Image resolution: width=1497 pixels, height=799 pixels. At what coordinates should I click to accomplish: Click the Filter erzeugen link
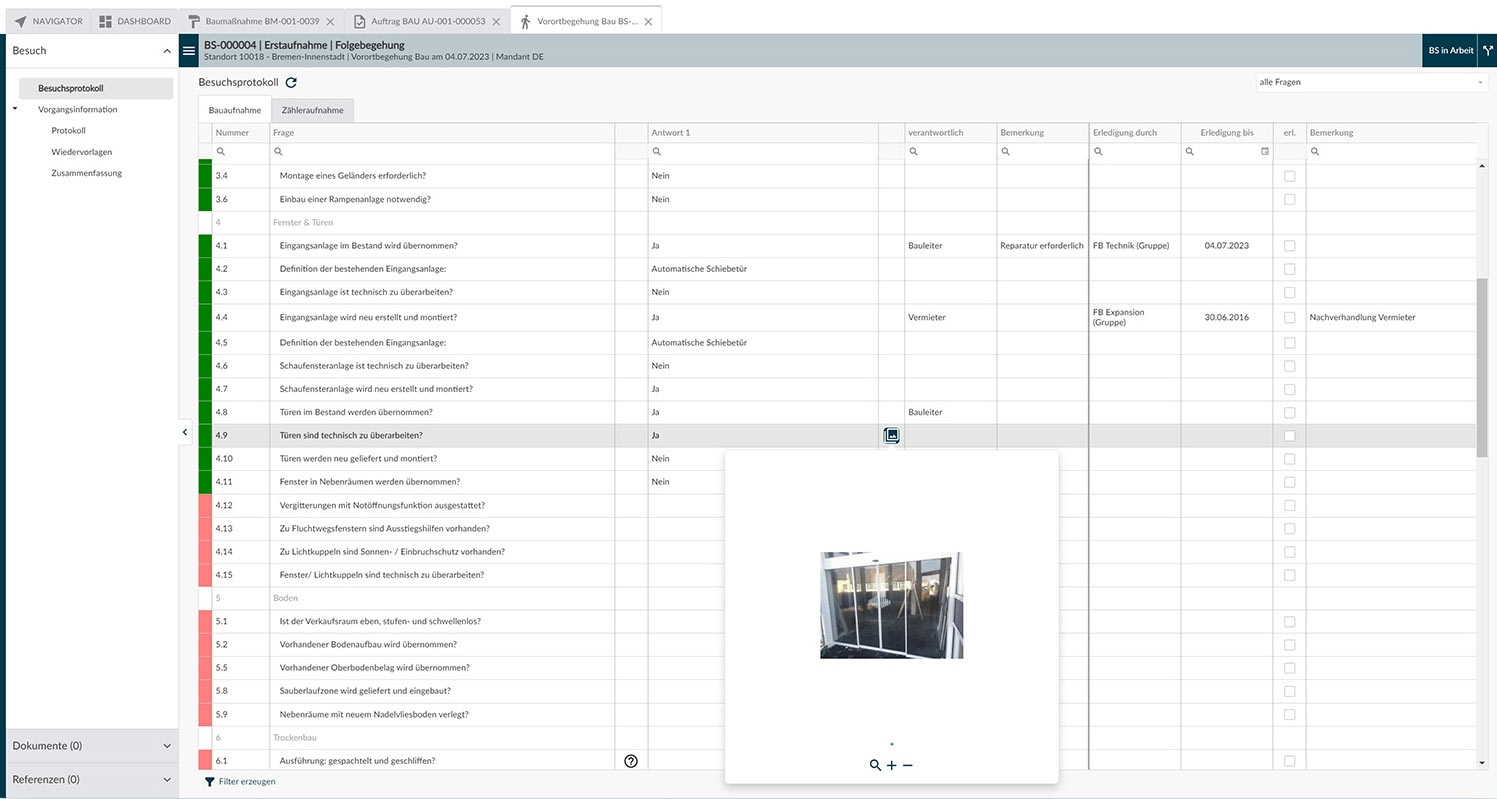point(240,781)
